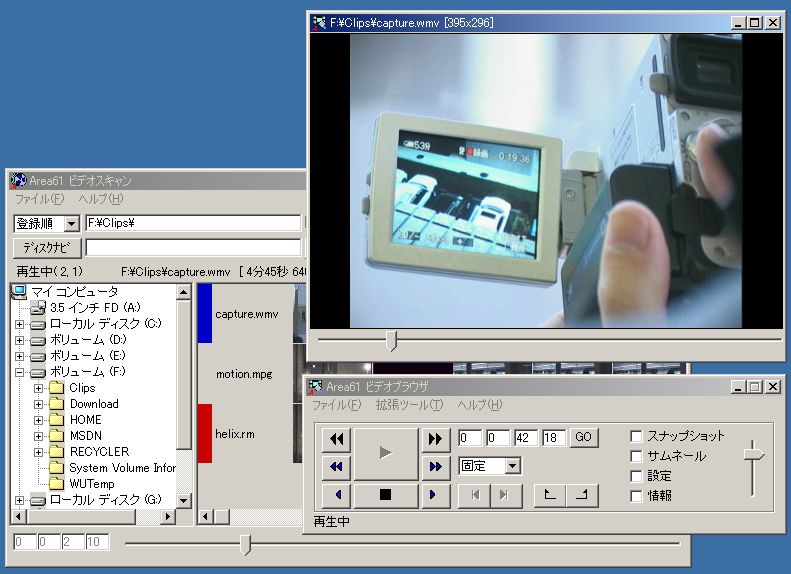Viewport: 791px width, 574px height.
Task: Click the vertical volume slider handle
Action: point(753,455)
